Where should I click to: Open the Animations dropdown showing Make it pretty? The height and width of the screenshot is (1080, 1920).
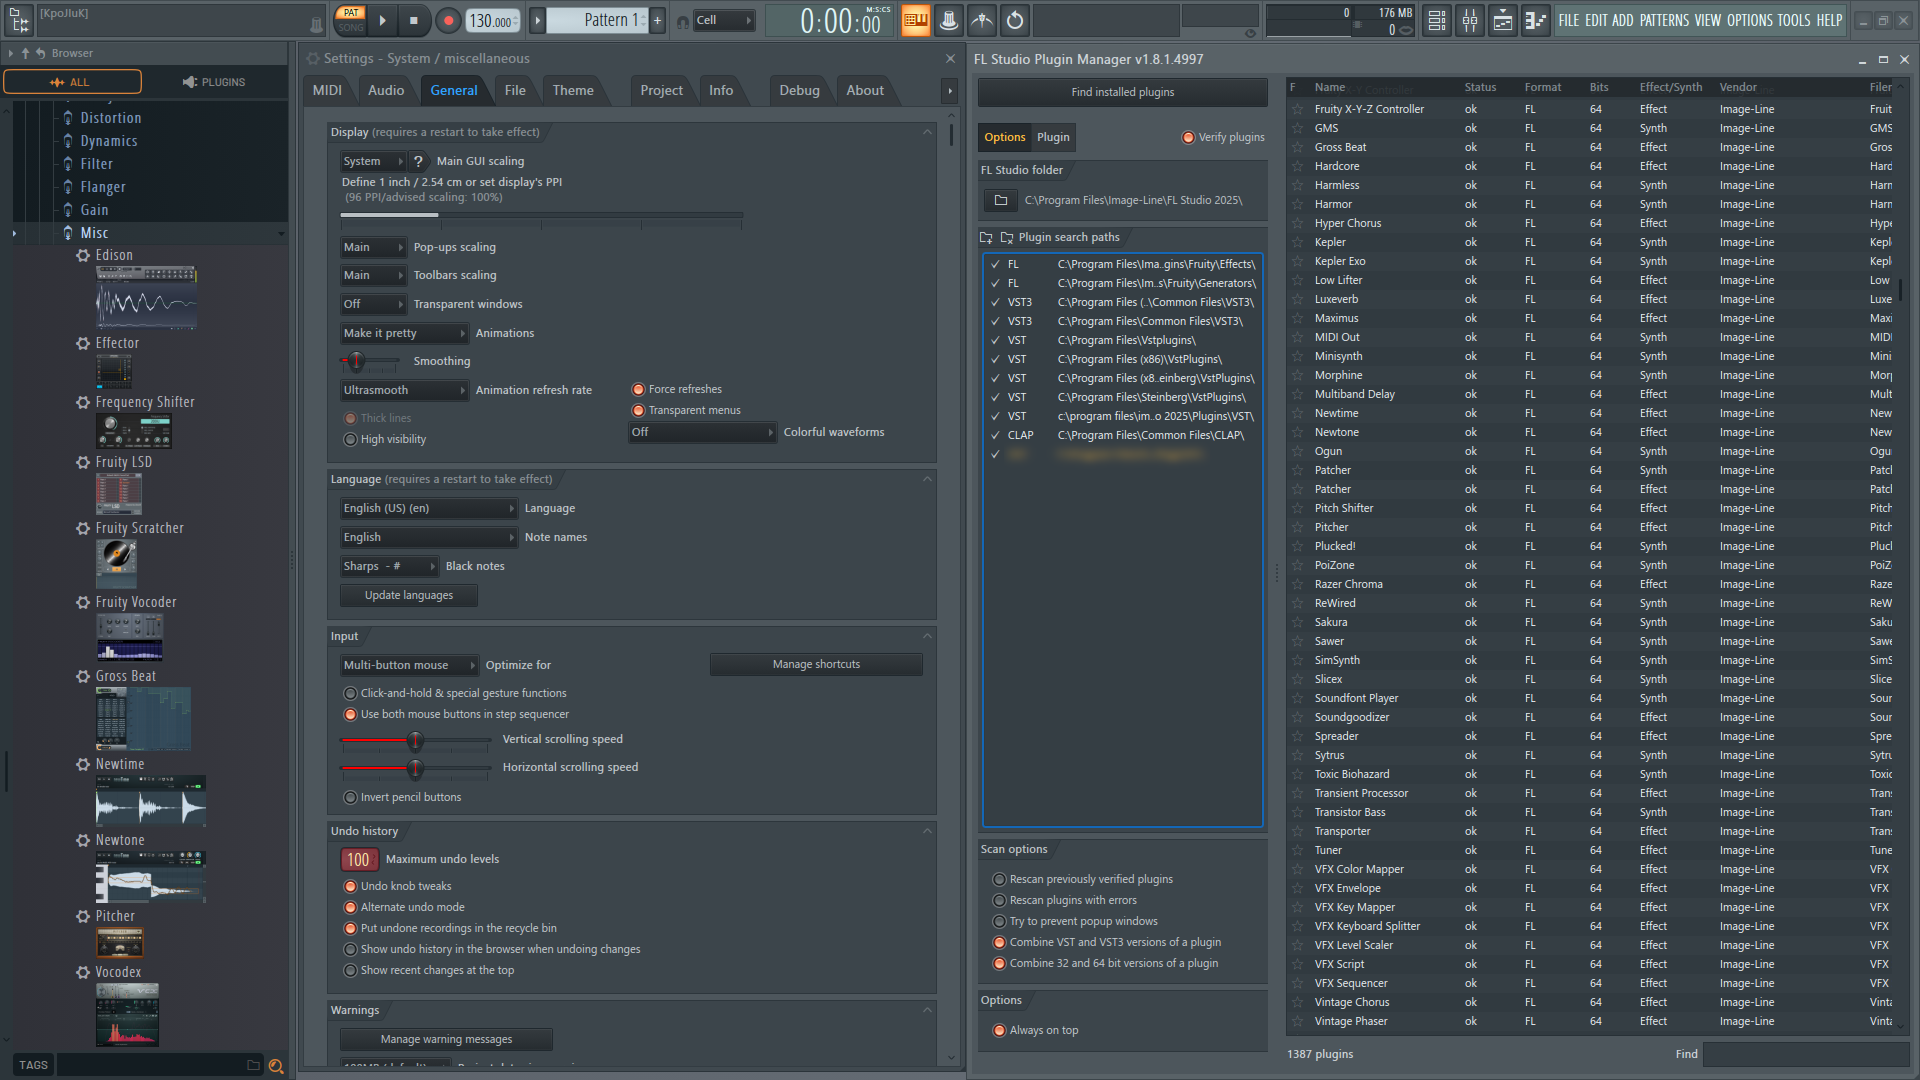(x=404, y=334)
